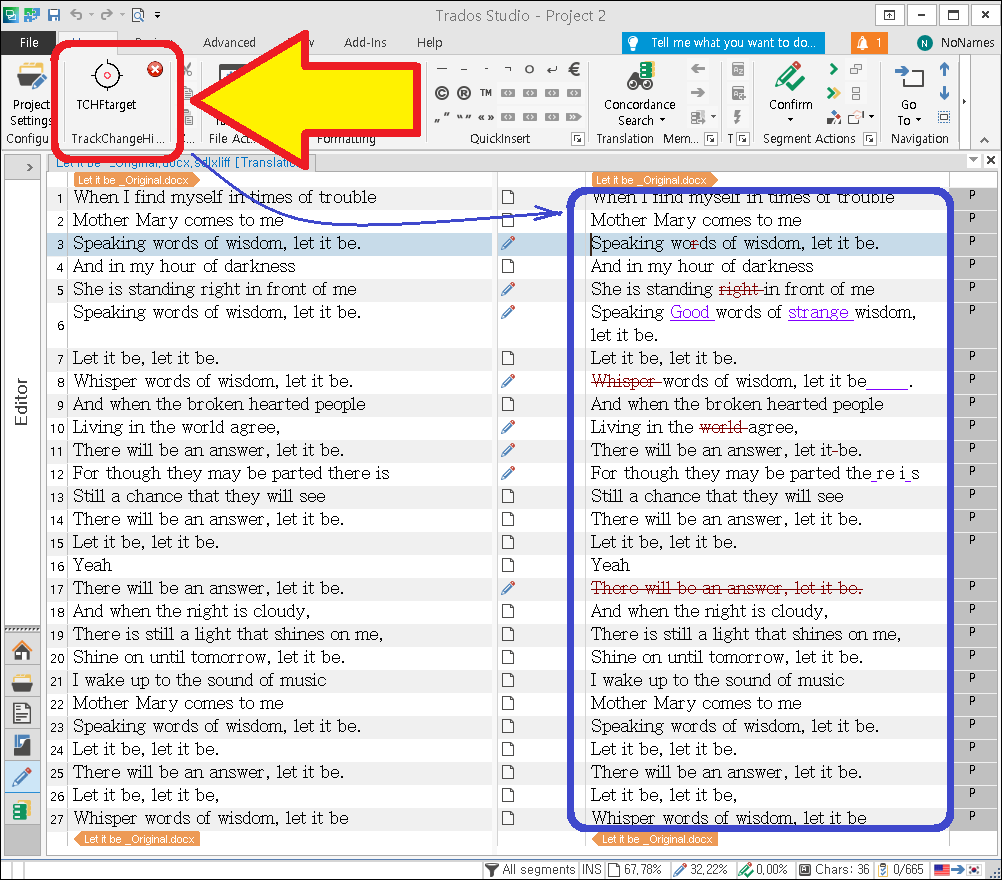Insert the degree ° symbol
The width and height of the screenshot is (1002, 880).
[529, 69]
